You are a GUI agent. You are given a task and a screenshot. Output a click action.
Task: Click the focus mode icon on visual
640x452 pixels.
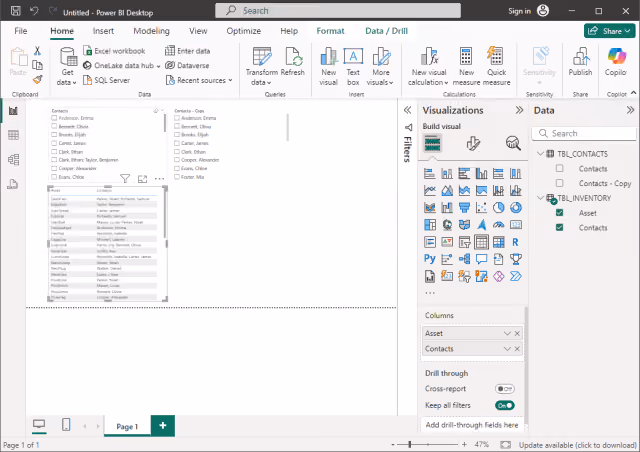click(142, 178)
